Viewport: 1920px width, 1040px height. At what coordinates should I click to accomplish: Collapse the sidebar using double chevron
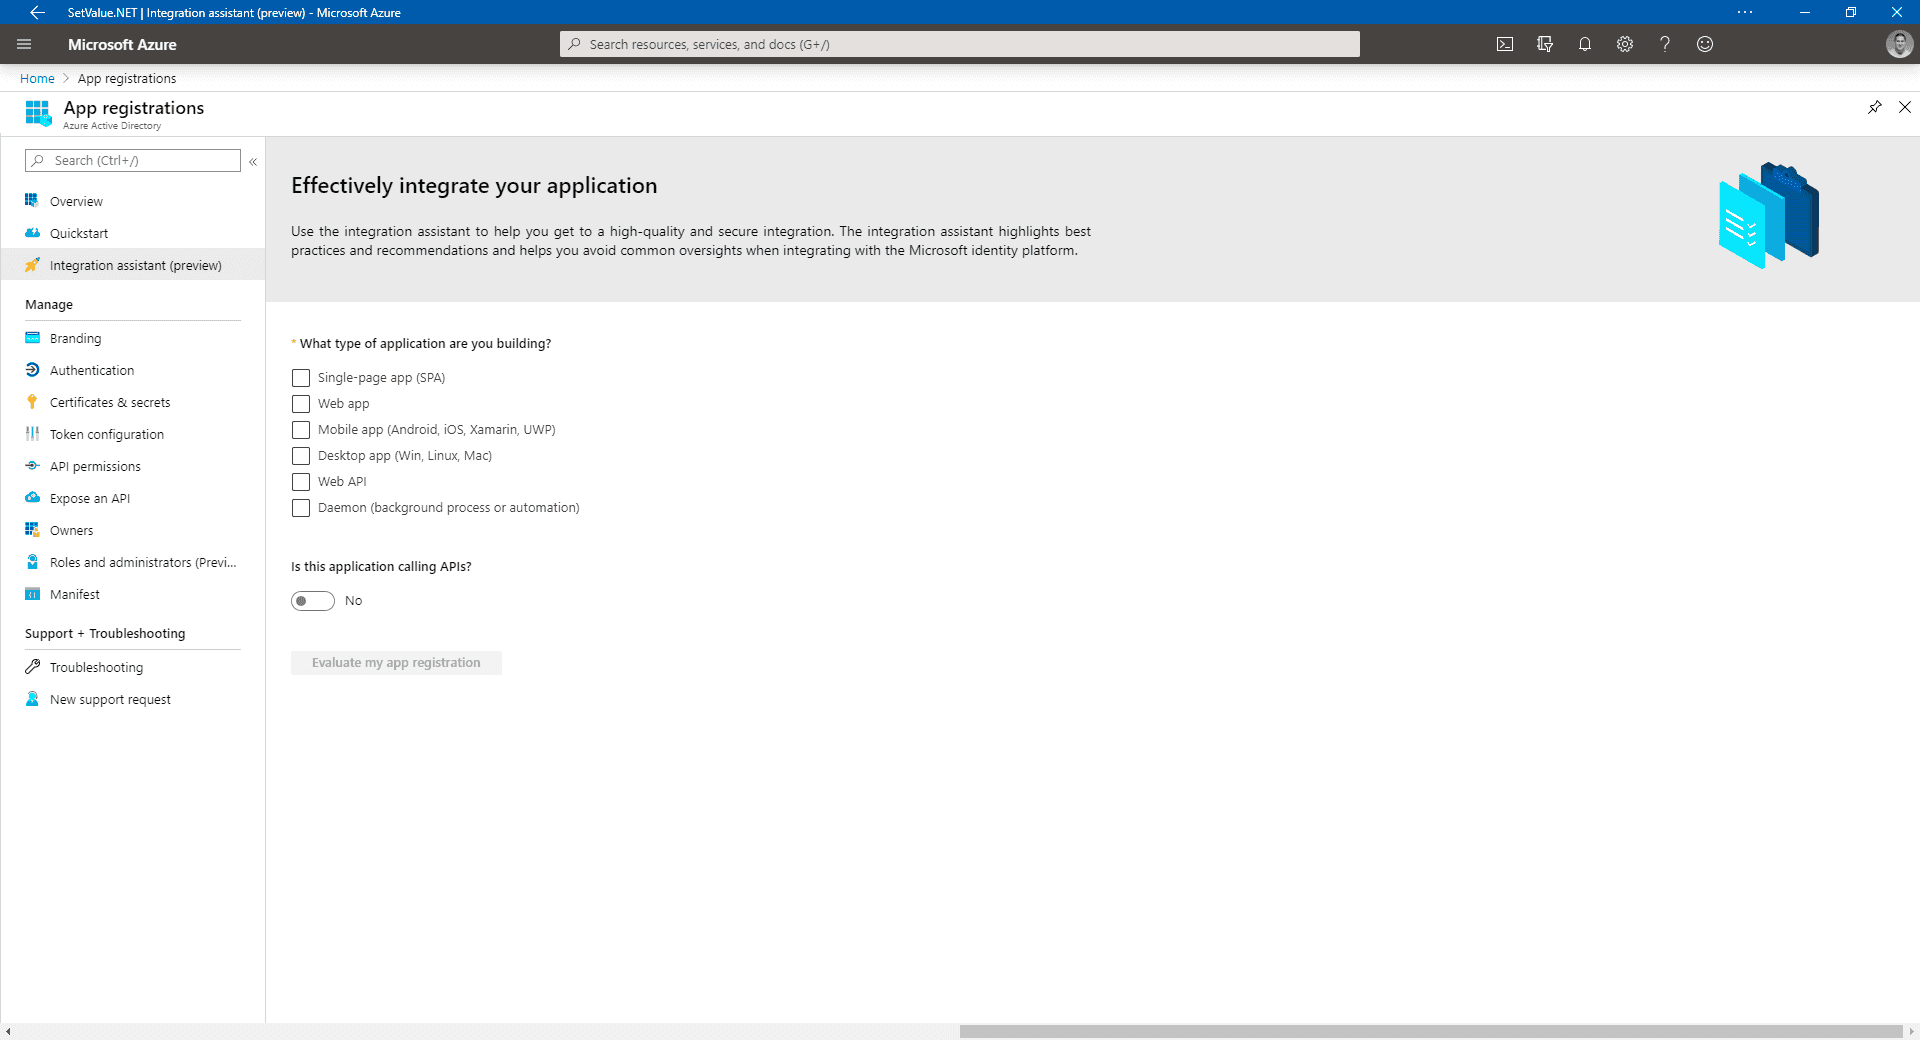coord(253,161)
